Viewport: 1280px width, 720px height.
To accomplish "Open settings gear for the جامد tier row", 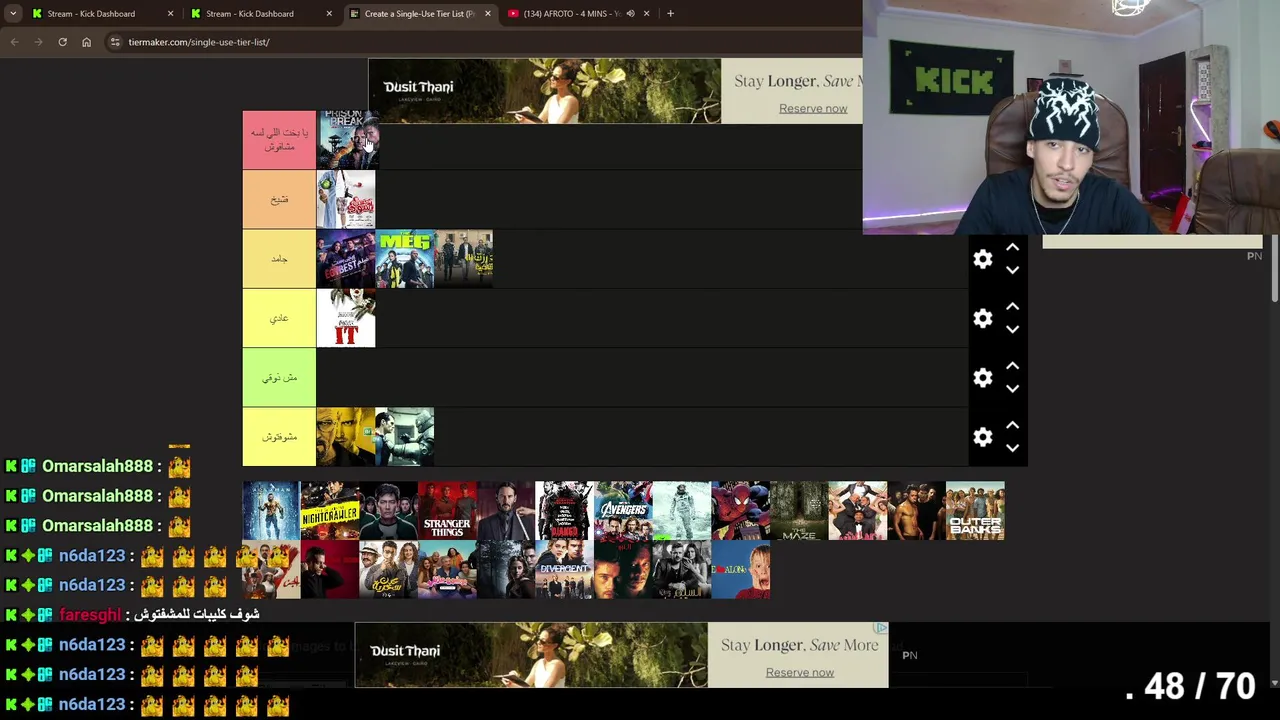I will click(x=983, y=259).
